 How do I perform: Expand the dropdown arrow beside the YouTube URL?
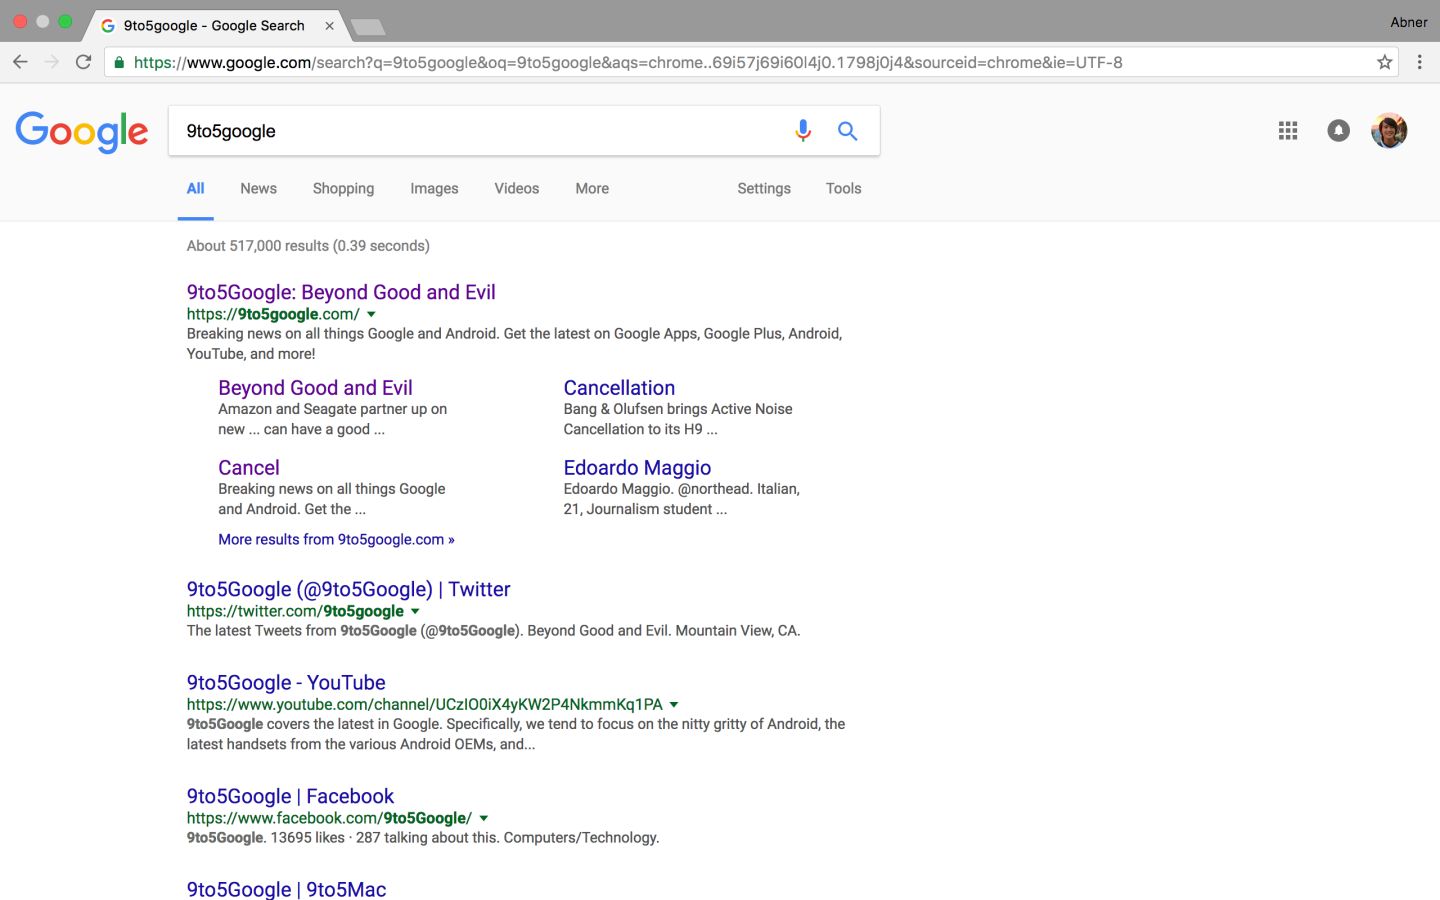click(x=674, y=705)
